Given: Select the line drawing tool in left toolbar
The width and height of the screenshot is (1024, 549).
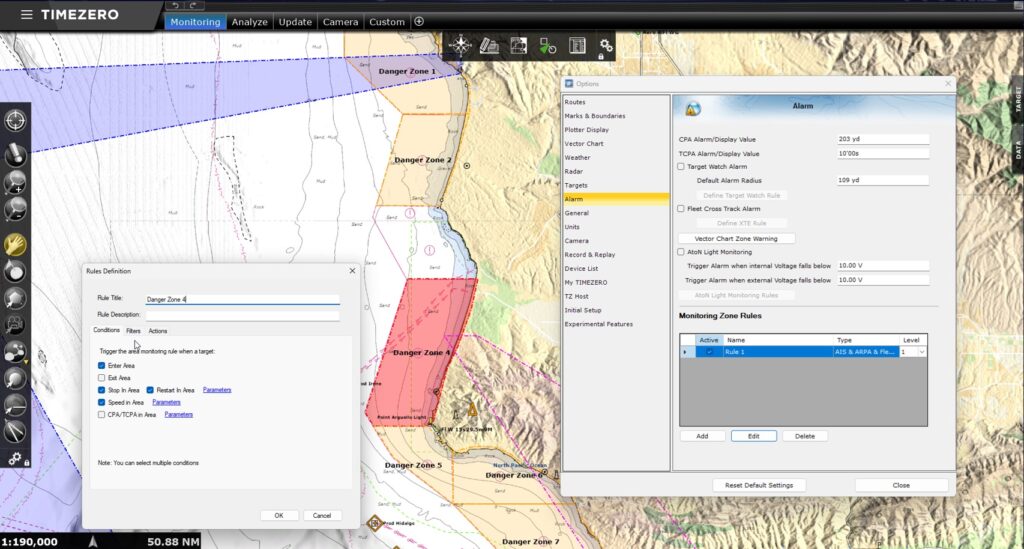Looking at the screenshot, I should (x=15, y=405).
